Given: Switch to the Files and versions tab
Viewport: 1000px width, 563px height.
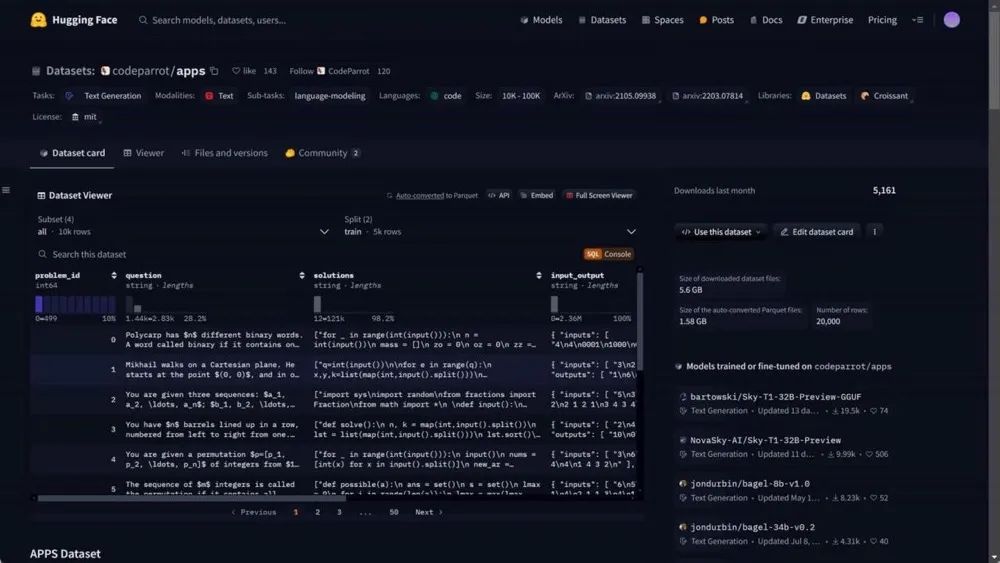Looking at the screenshot, I should click(x=224, y=153).
